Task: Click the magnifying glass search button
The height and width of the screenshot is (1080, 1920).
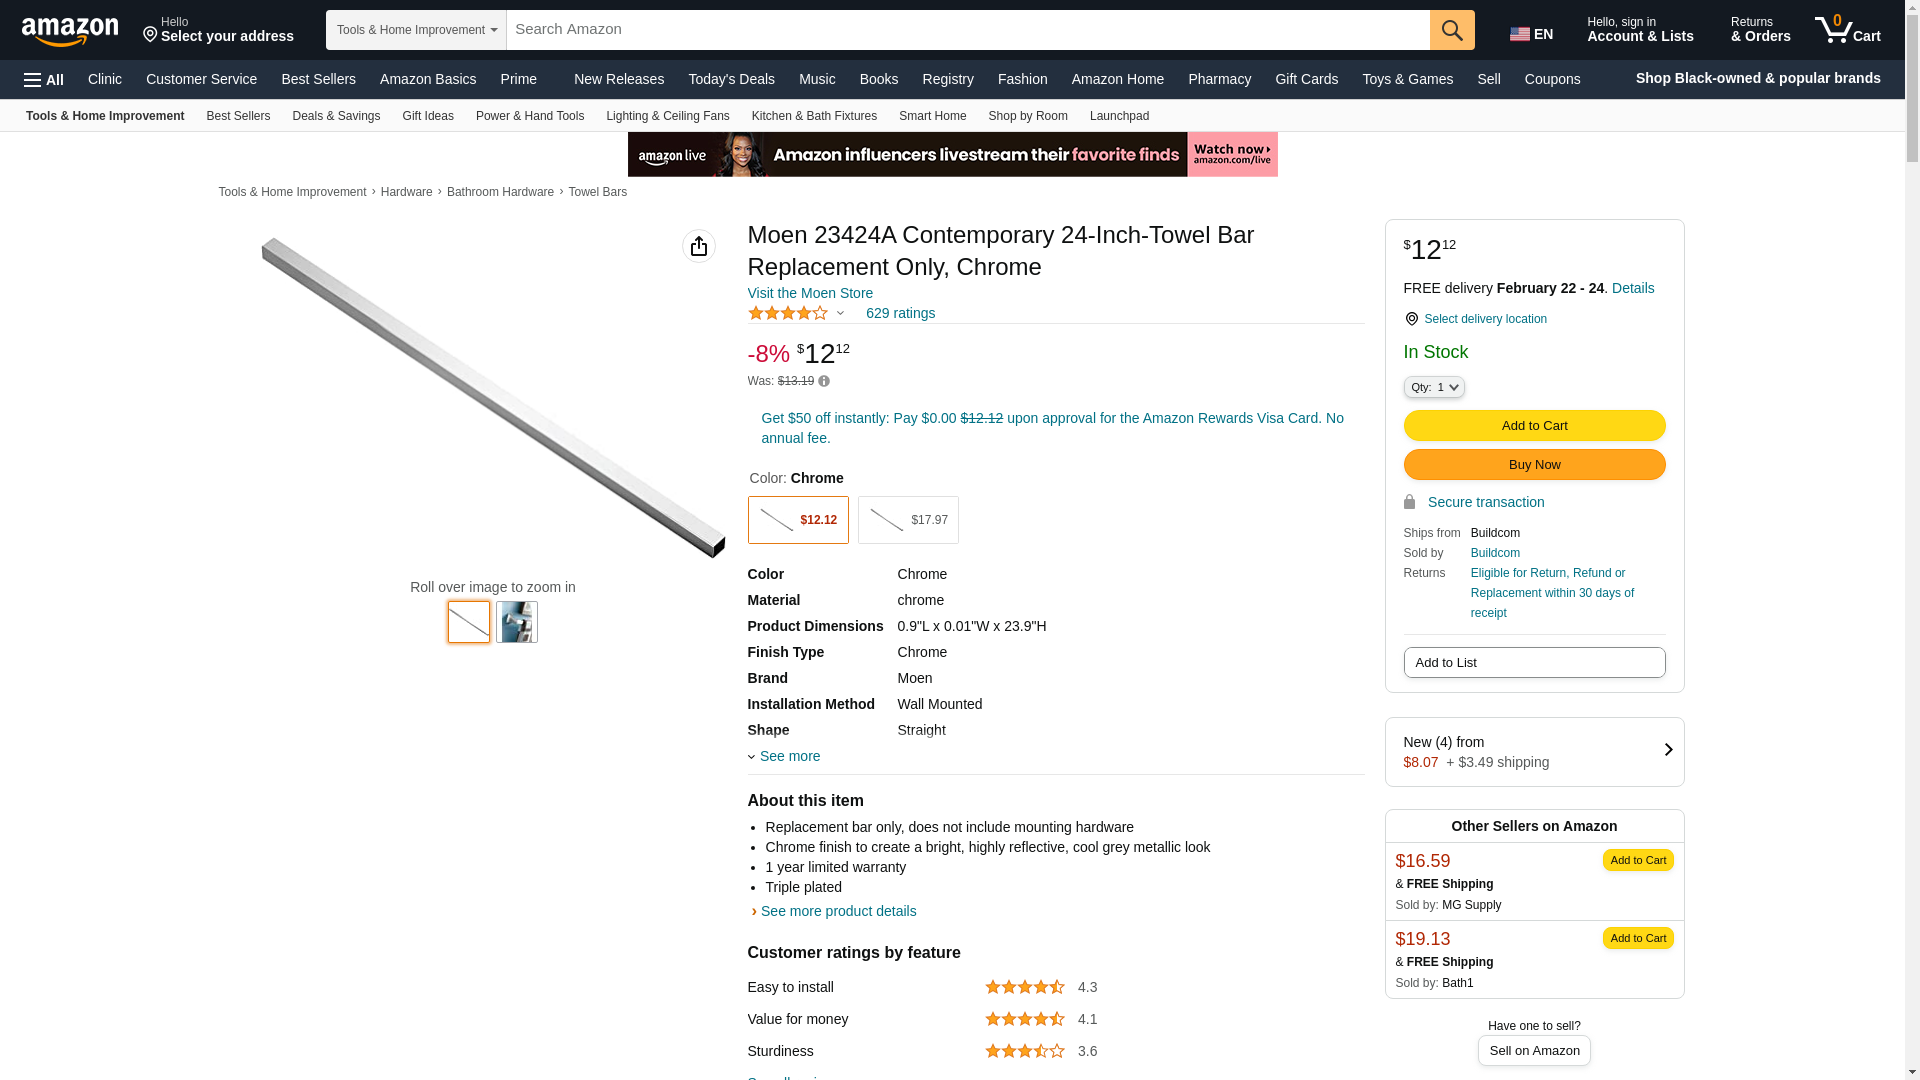Action: [1452, 30]
